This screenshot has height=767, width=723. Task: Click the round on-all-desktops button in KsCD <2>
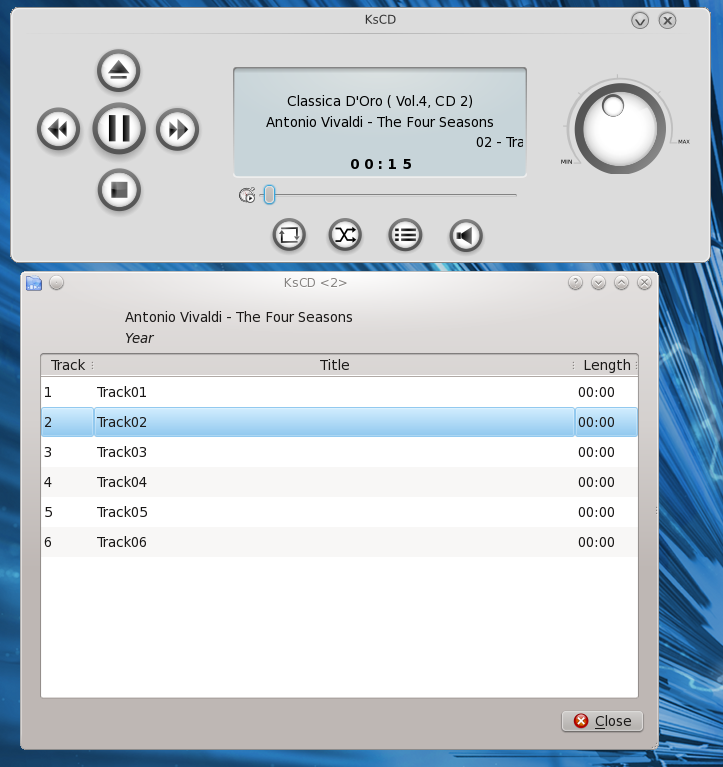[x=57, y=283]
